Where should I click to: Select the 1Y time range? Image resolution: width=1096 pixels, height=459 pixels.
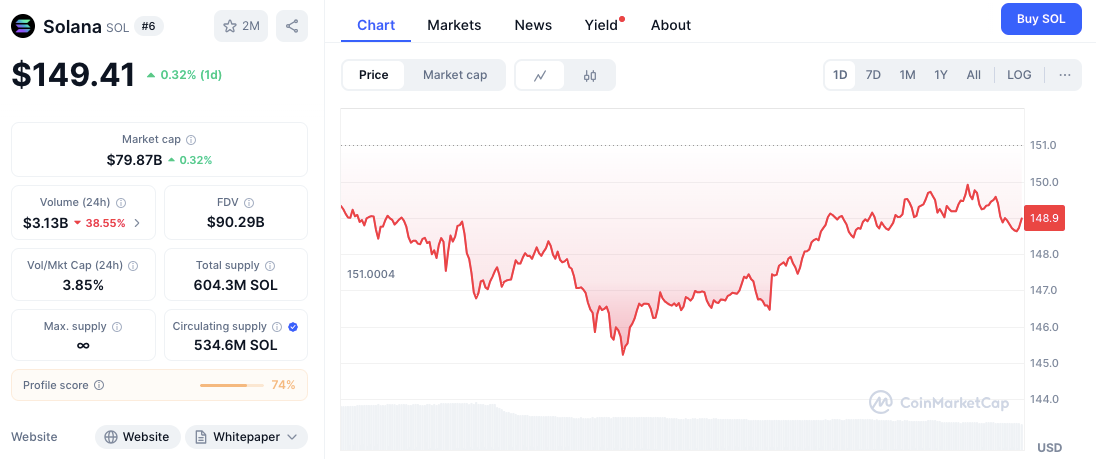[941, 75]
